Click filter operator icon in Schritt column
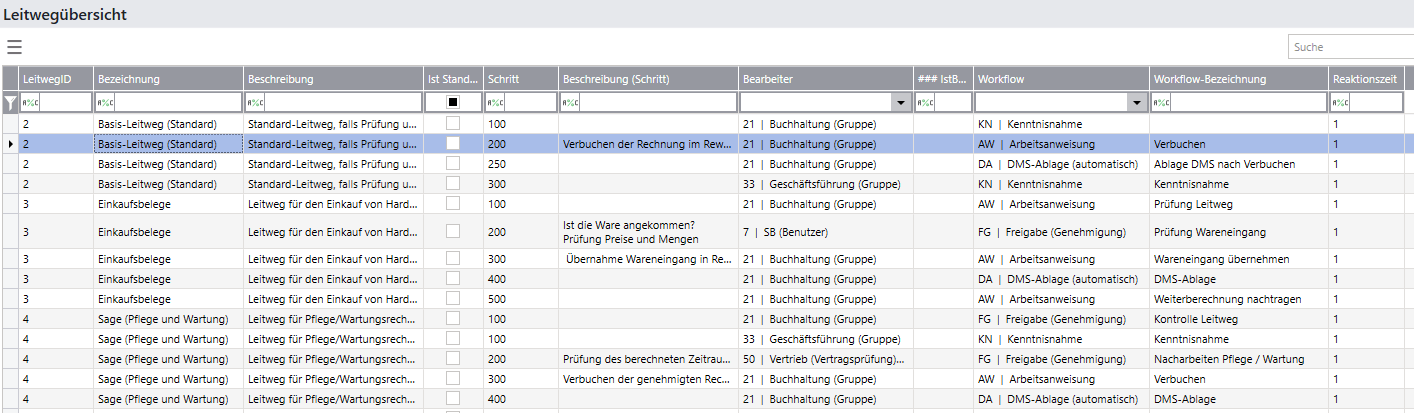Image resolution: width=1414 pixels, height=413 pixels. click(495, 102)
